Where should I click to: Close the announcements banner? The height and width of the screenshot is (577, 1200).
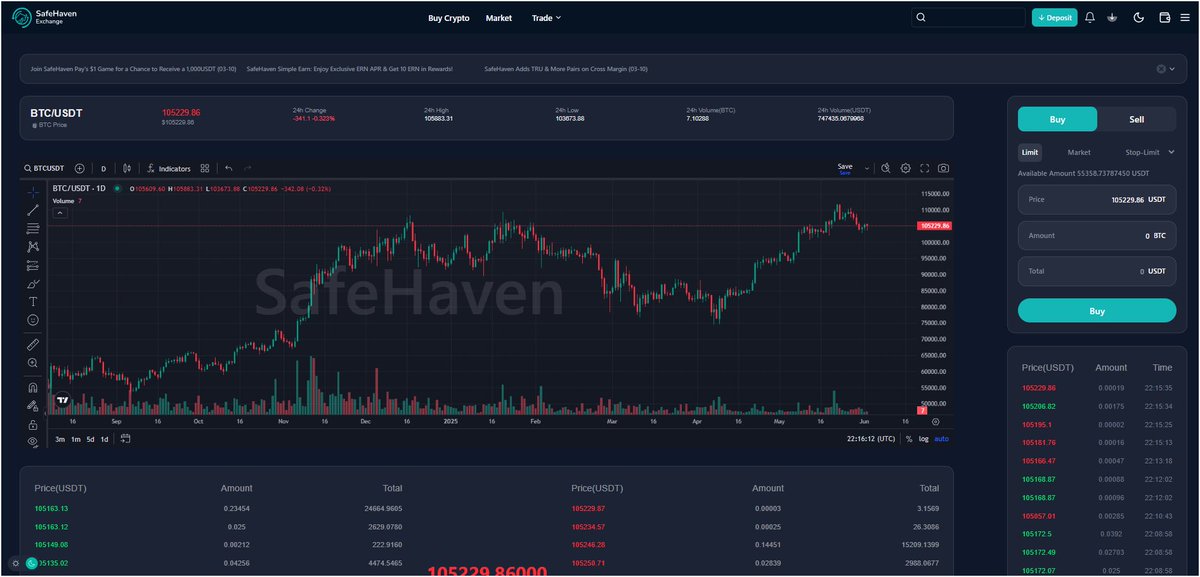[1161, 69]
